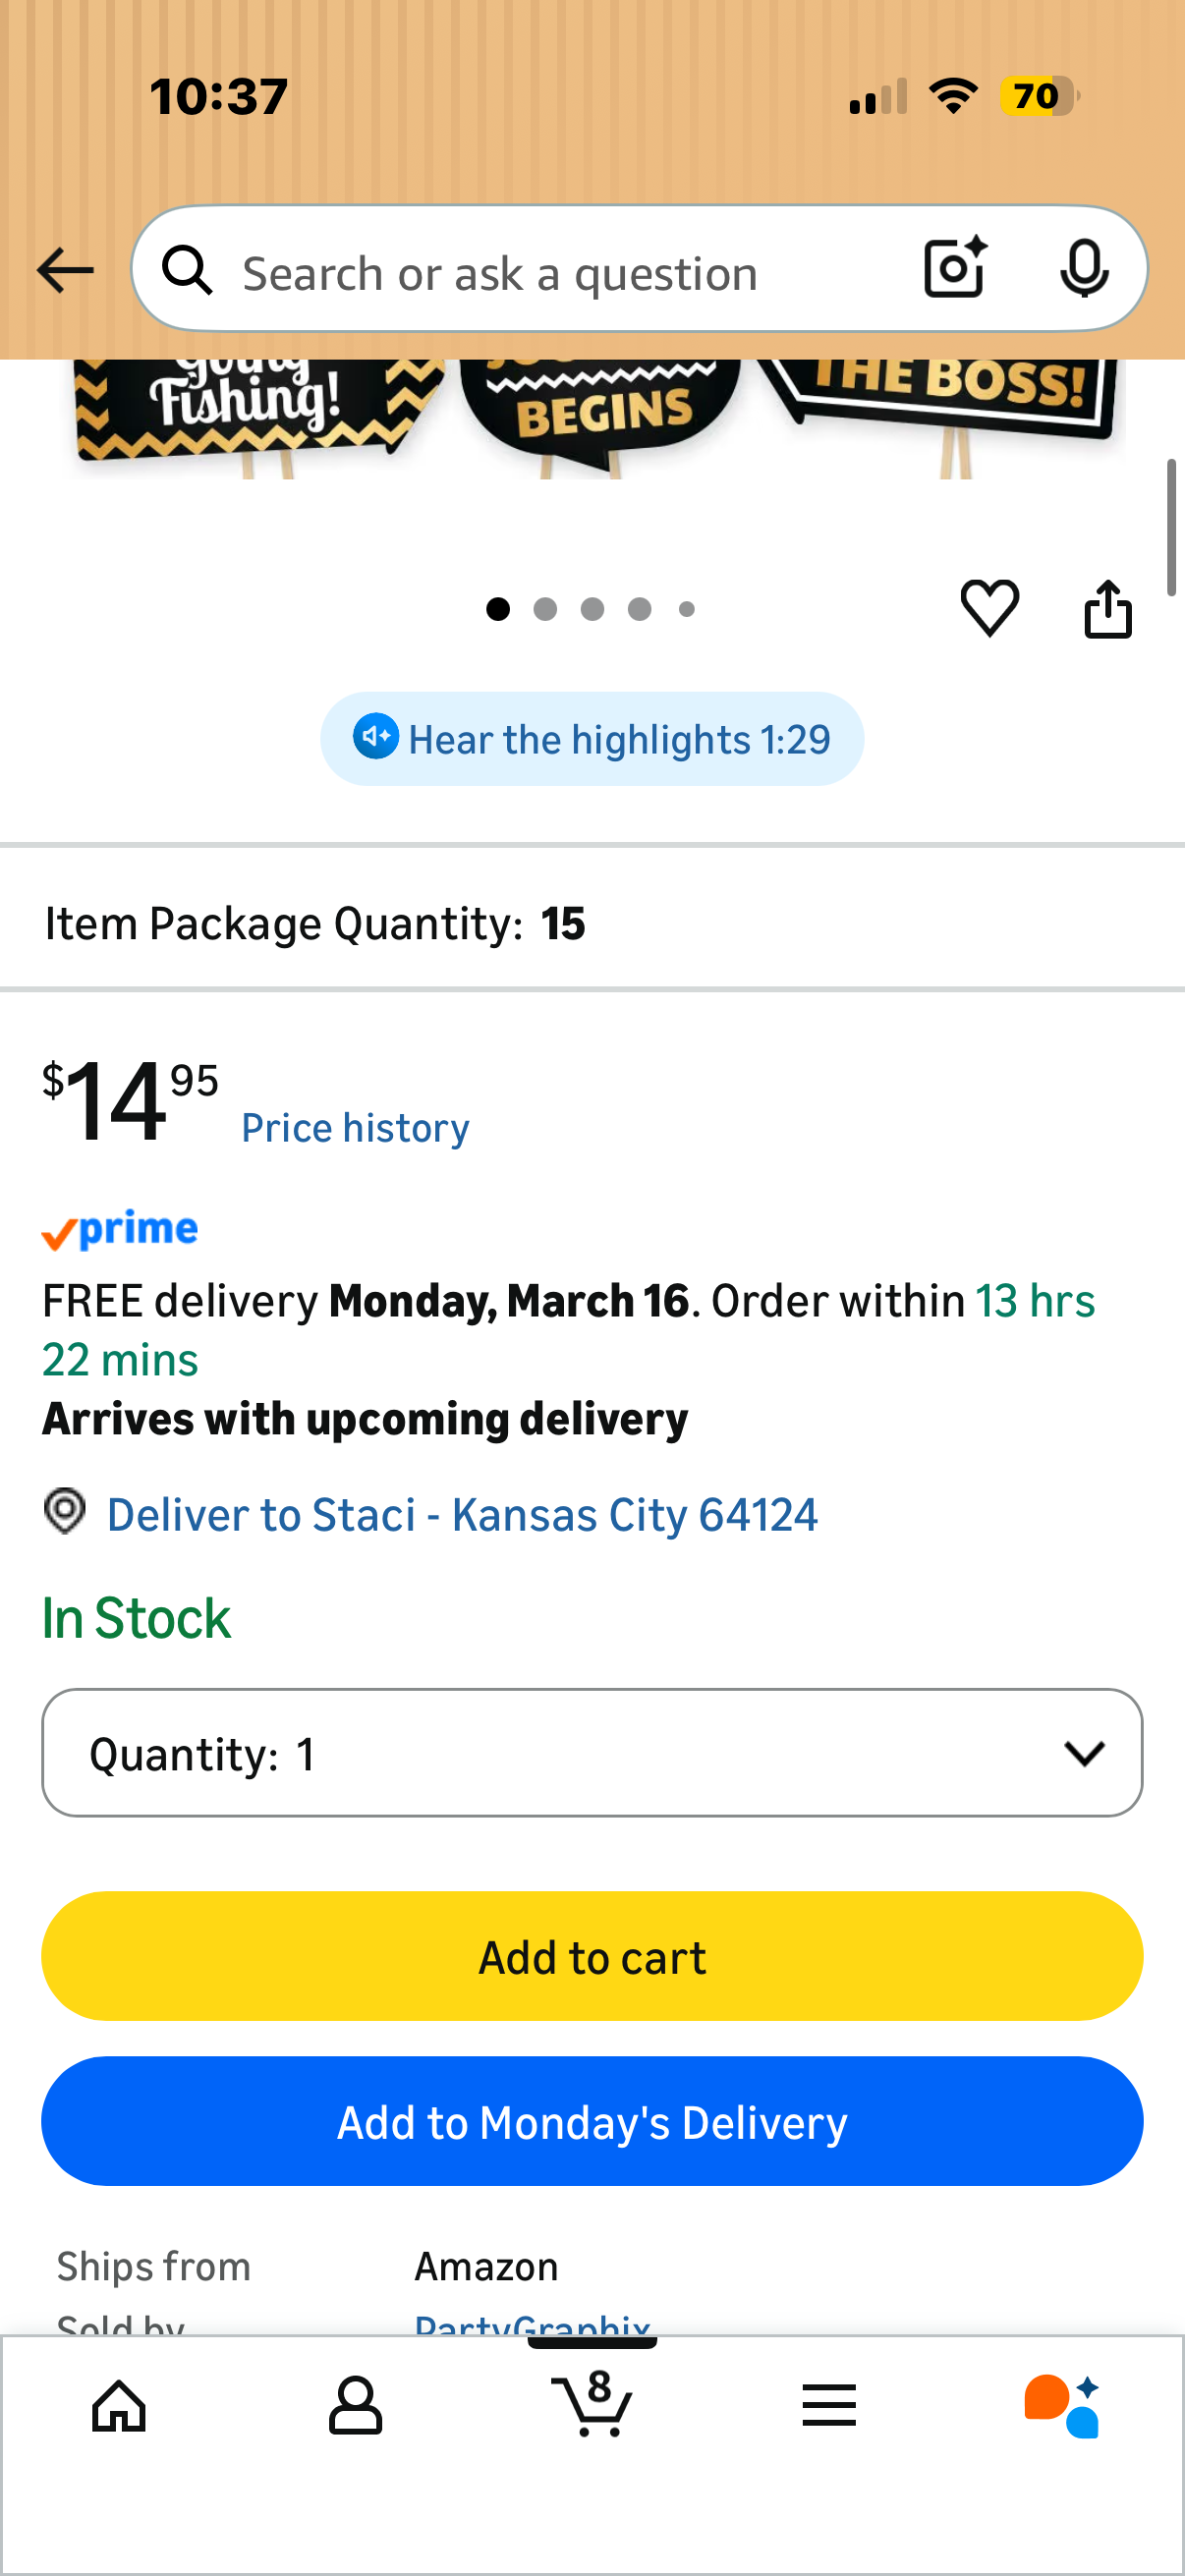The height and width of the screenshot is (2576, 1185).
Task: Open the account profile tab
Action: (x=355, y=2405)
